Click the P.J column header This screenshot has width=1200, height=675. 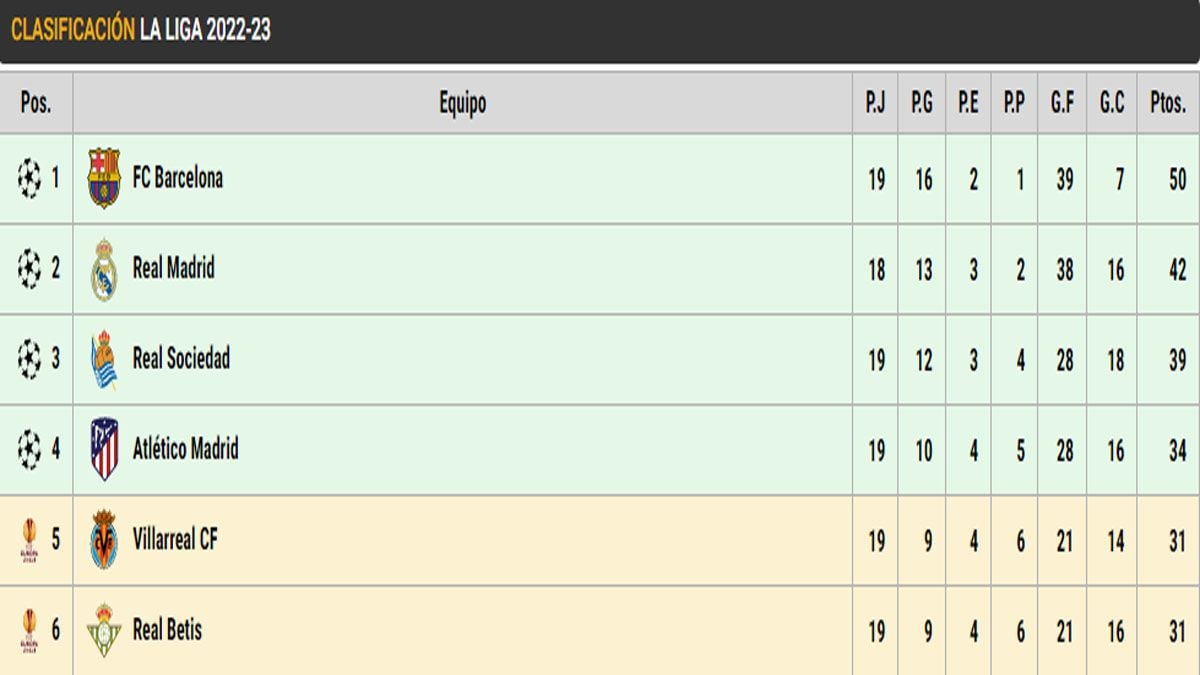tap(875, 102)
